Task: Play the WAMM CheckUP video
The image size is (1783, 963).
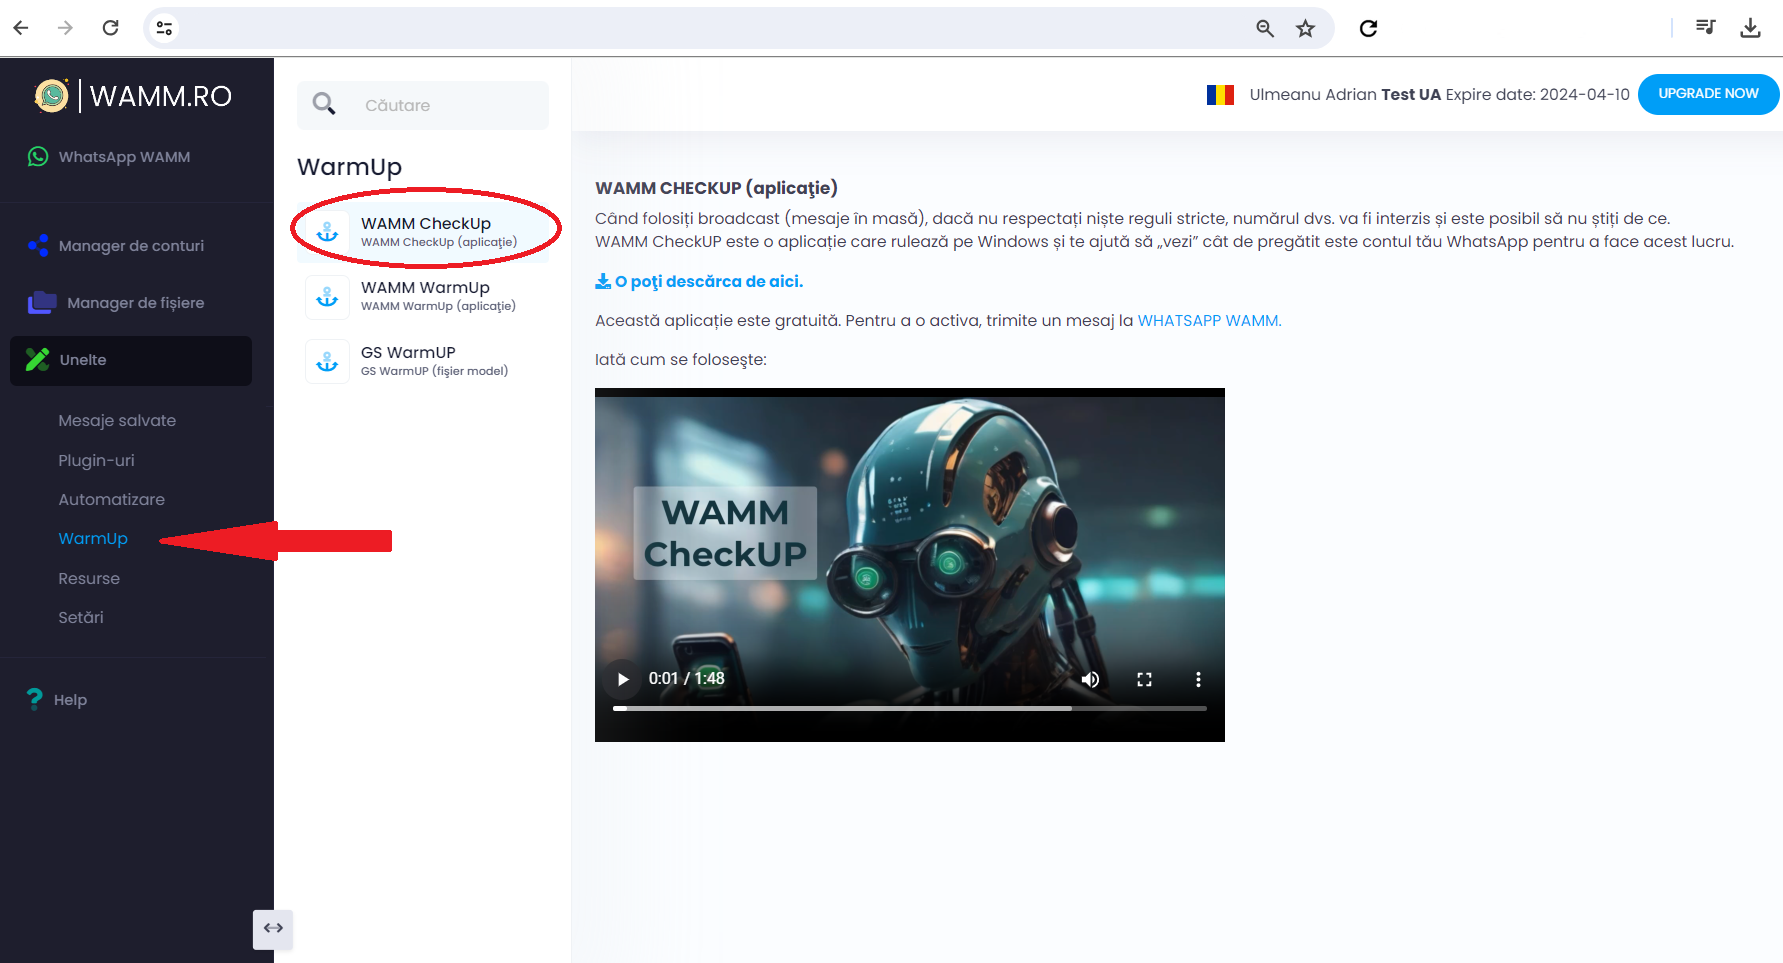Action: 623,679
